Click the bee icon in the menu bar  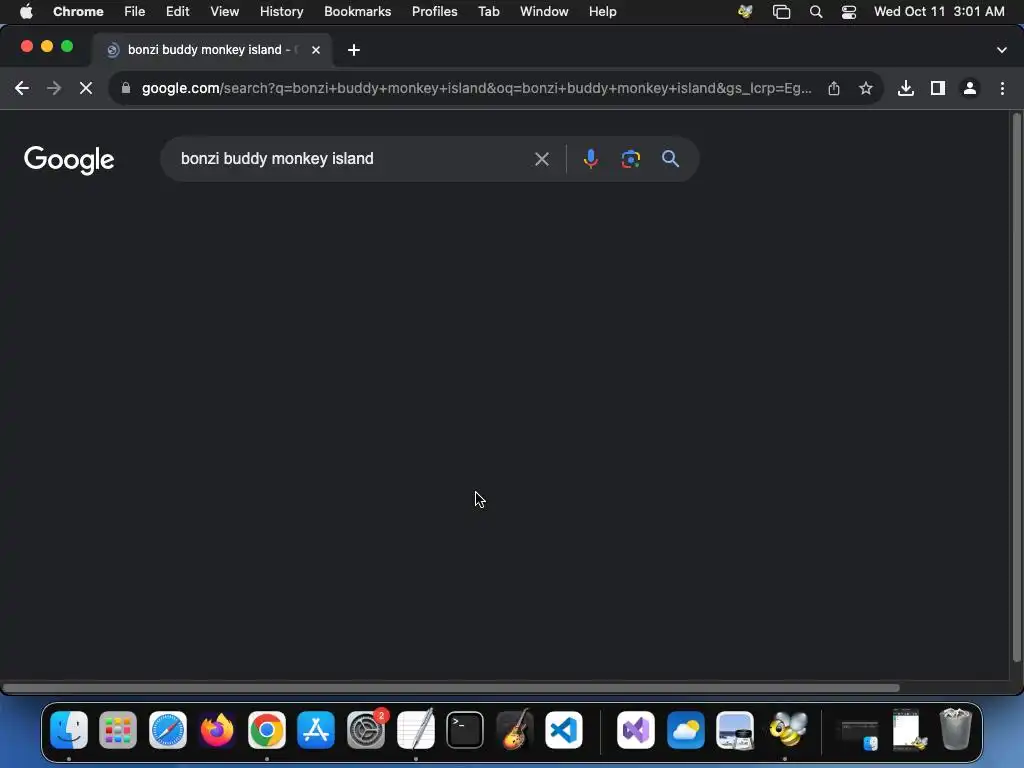[745, 12]
